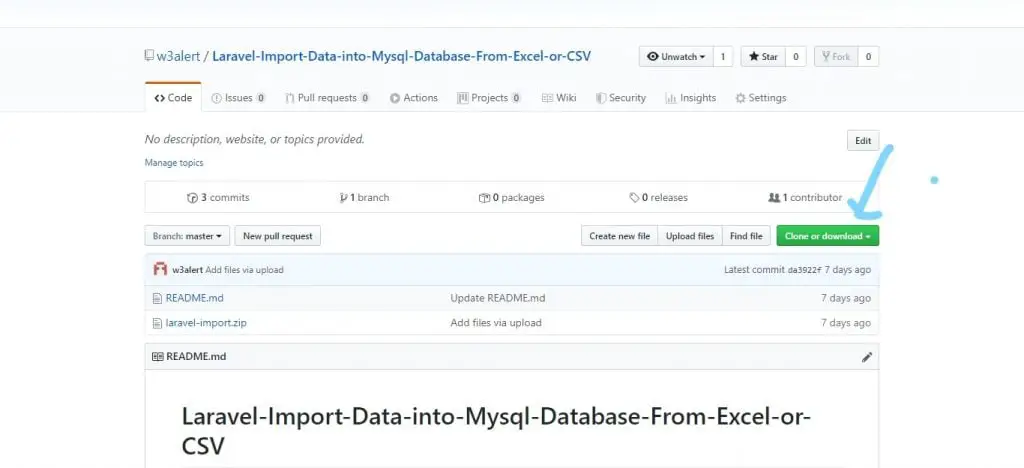
Task: Click the README.md file icon
Action: pos(157,298)
